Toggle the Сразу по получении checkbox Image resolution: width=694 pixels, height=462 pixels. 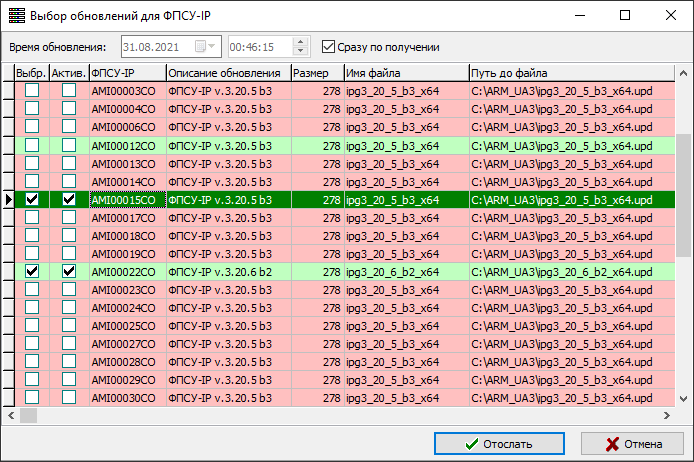(329, 47)
